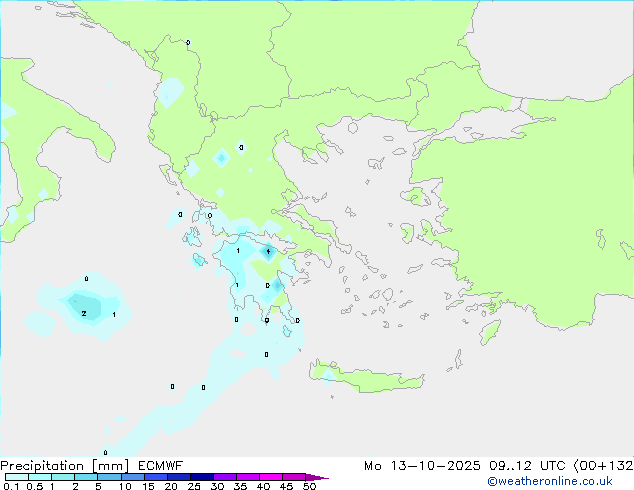Click the lightest 0.1 mm legend swatch

[10, 478]
